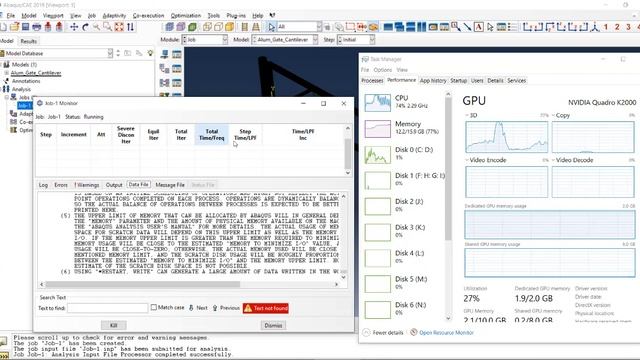640x360 pixels.
Task: Switch to the Results tab
Action: [29, 41]
